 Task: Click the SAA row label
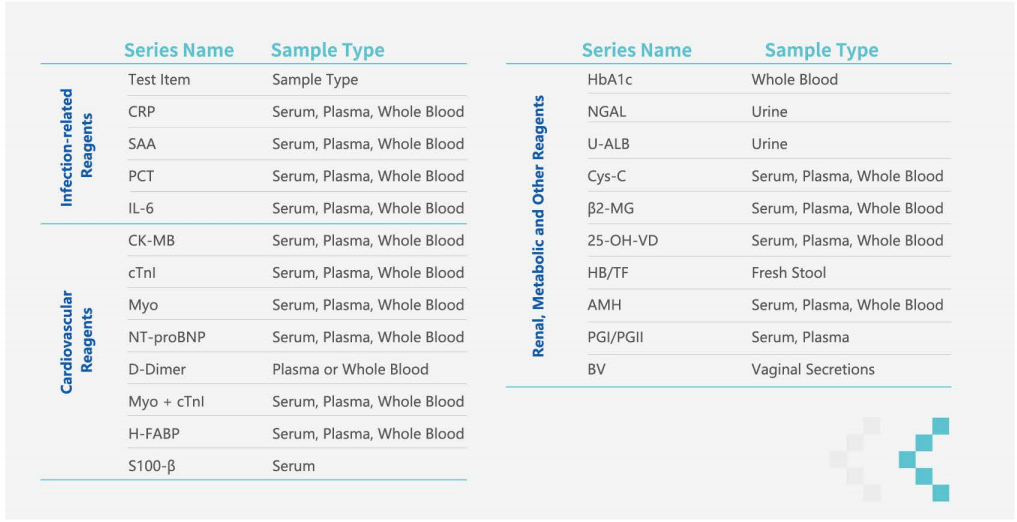pos(142,144)
